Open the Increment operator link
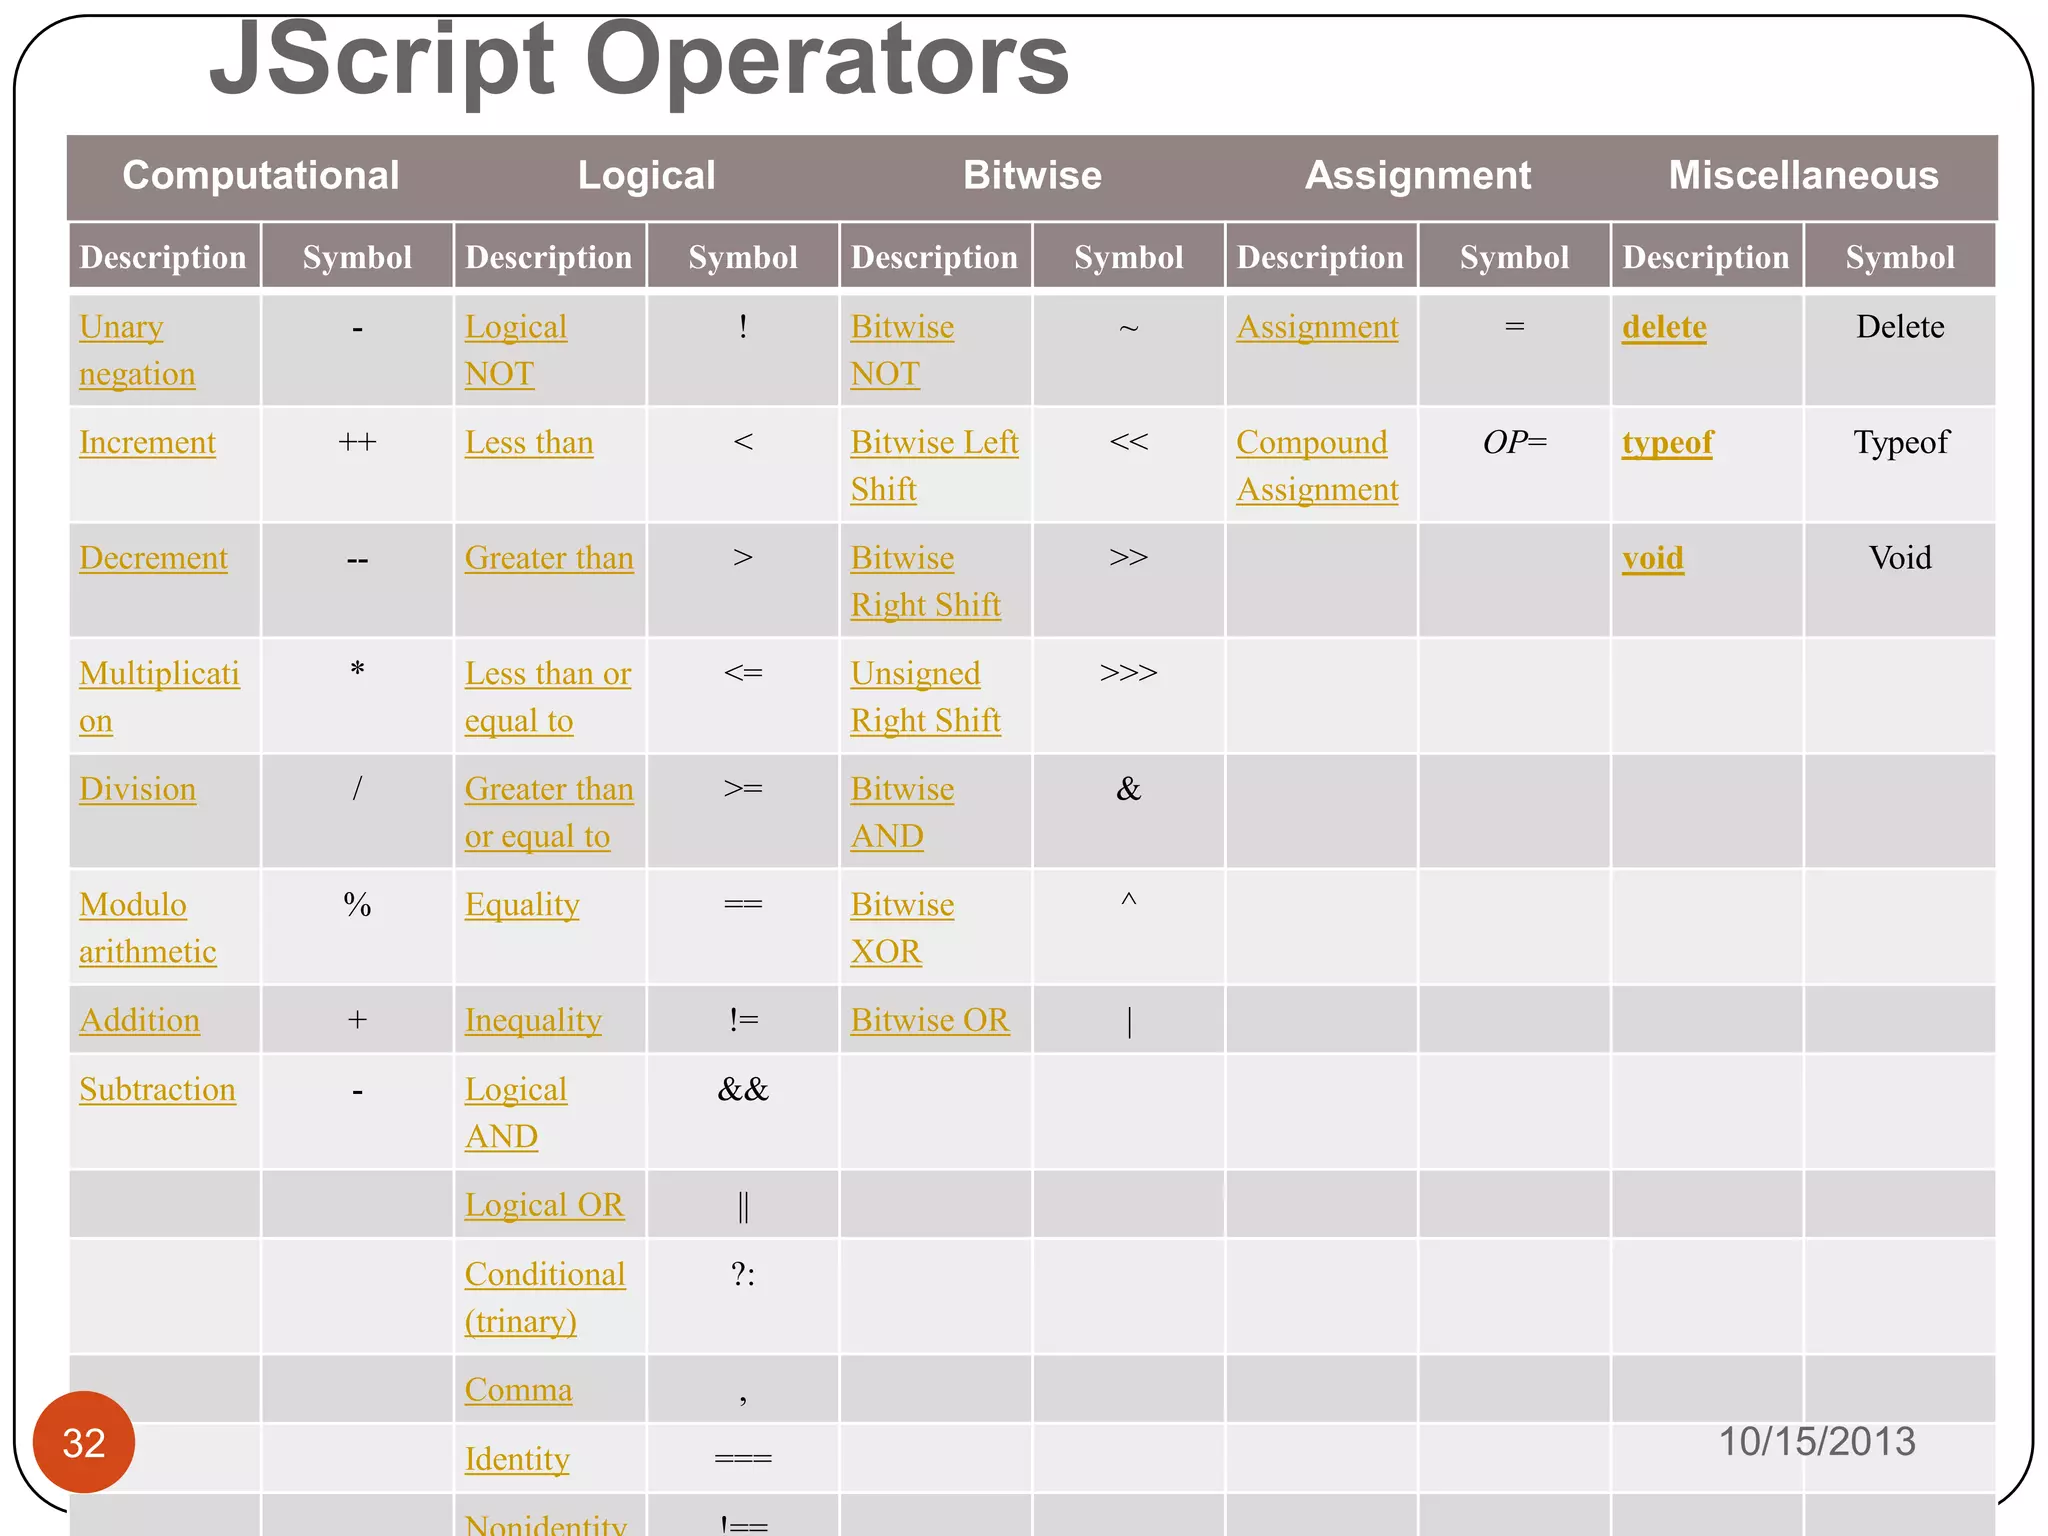This screenshot has height=1536, width=2048. click(147, 442)
